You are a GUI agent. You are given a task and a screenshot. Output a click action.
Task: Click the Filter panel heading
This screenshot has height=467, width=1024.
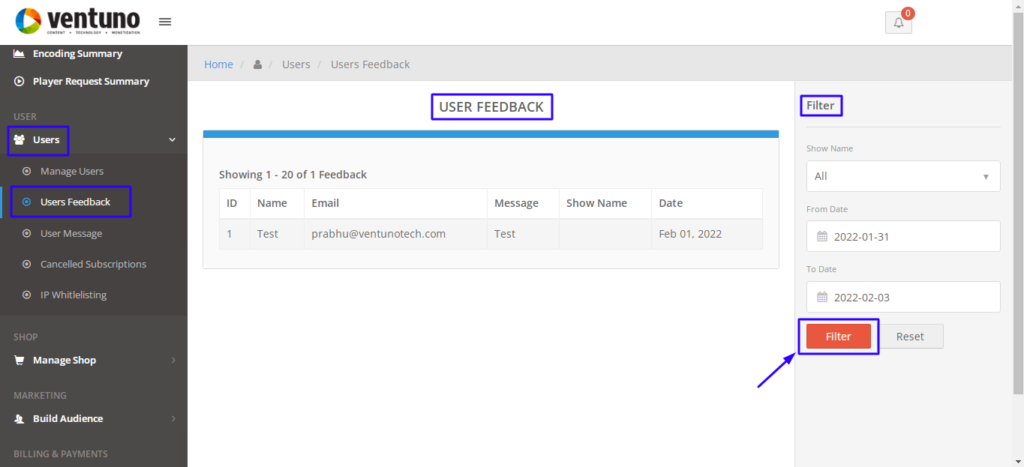click(x=821, y=105)
